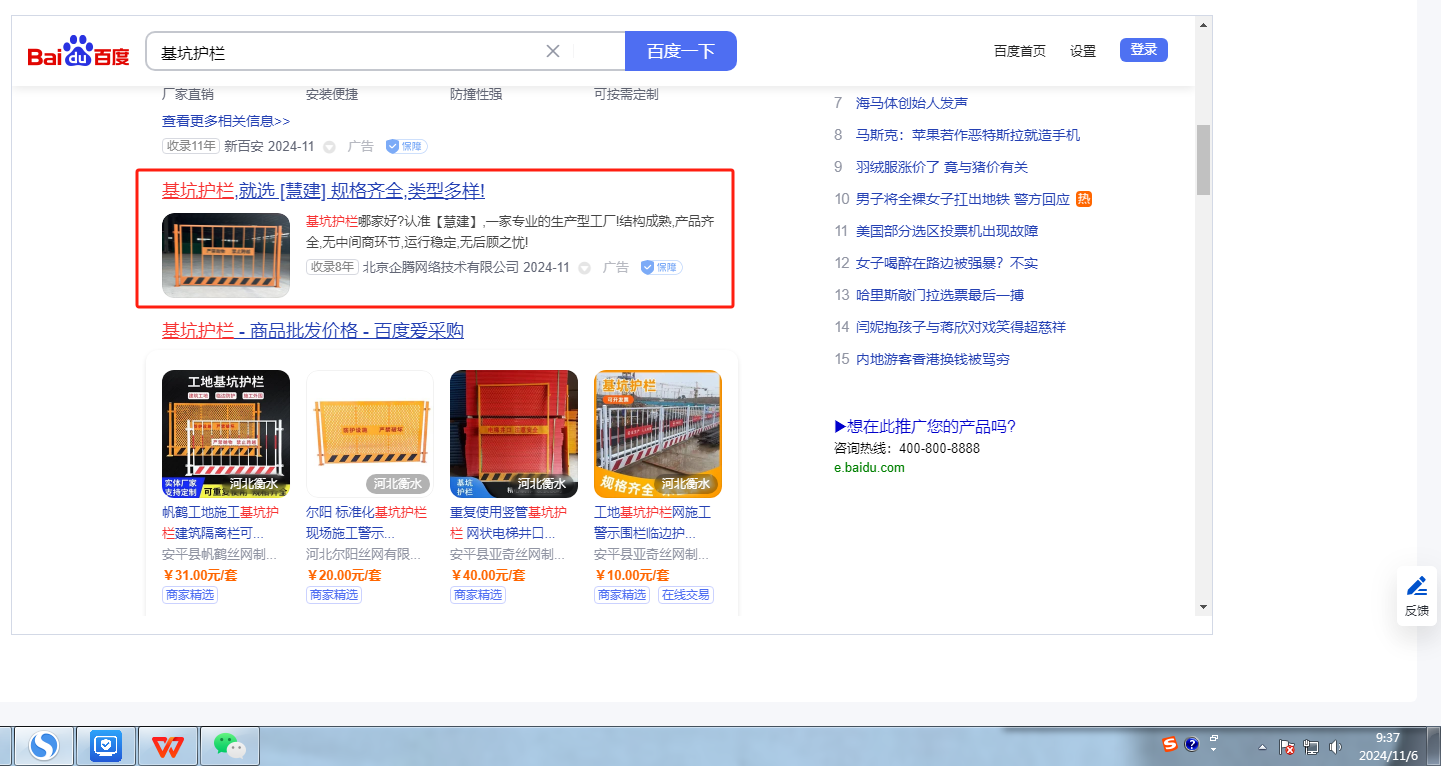This screenshot has height=766, width=1441.
Task: Click the network tray icon
Action: point(1311,747)
